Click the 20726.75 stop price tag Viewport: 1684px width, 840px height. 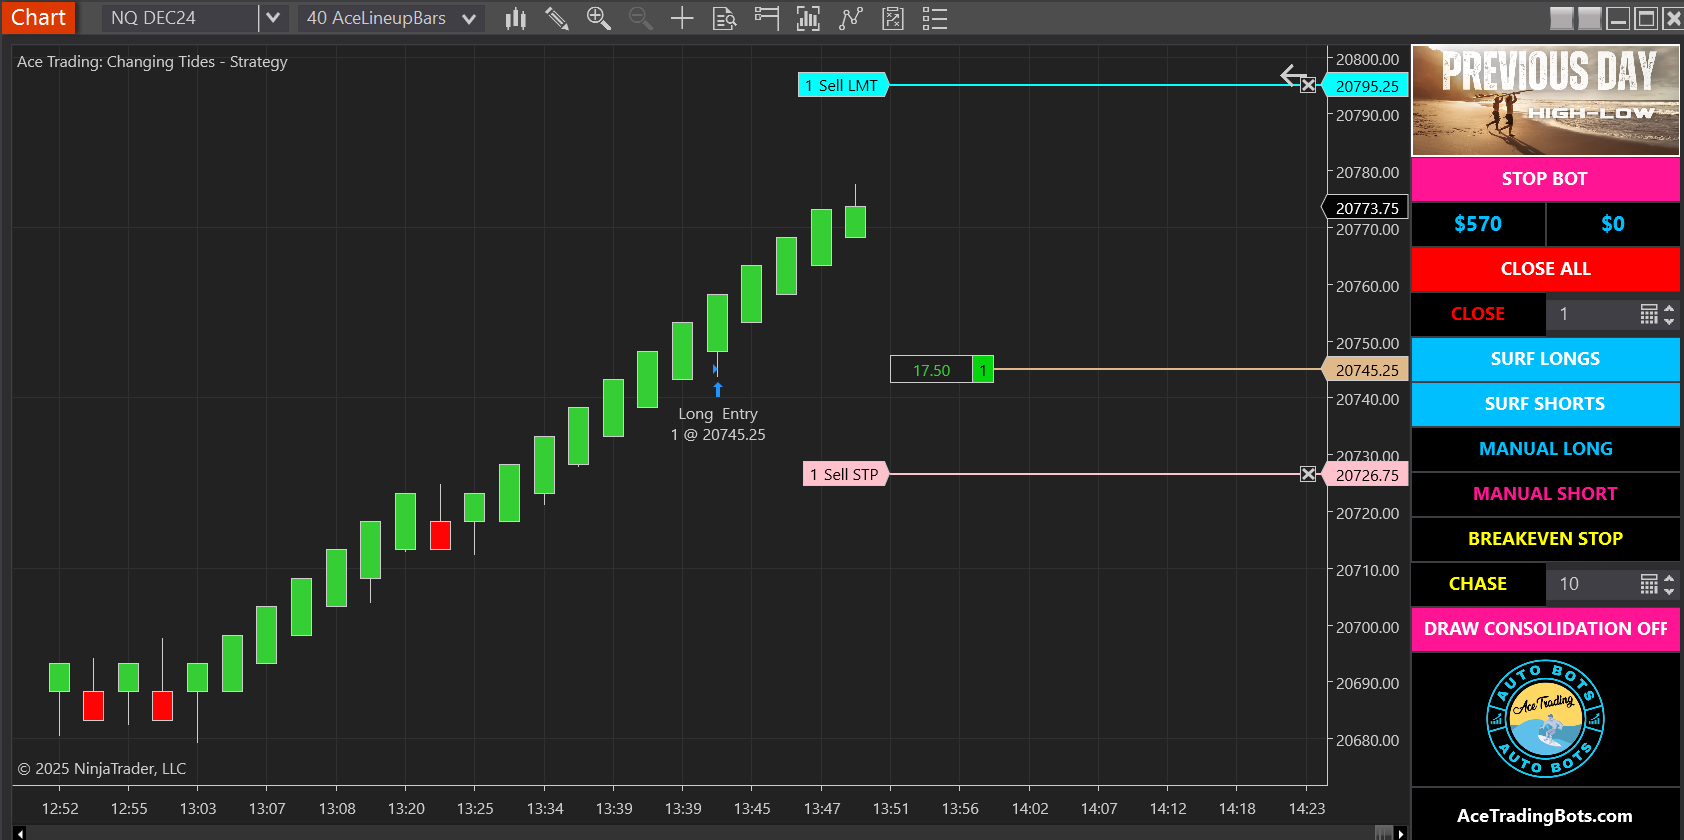(x=1366, y=475)
